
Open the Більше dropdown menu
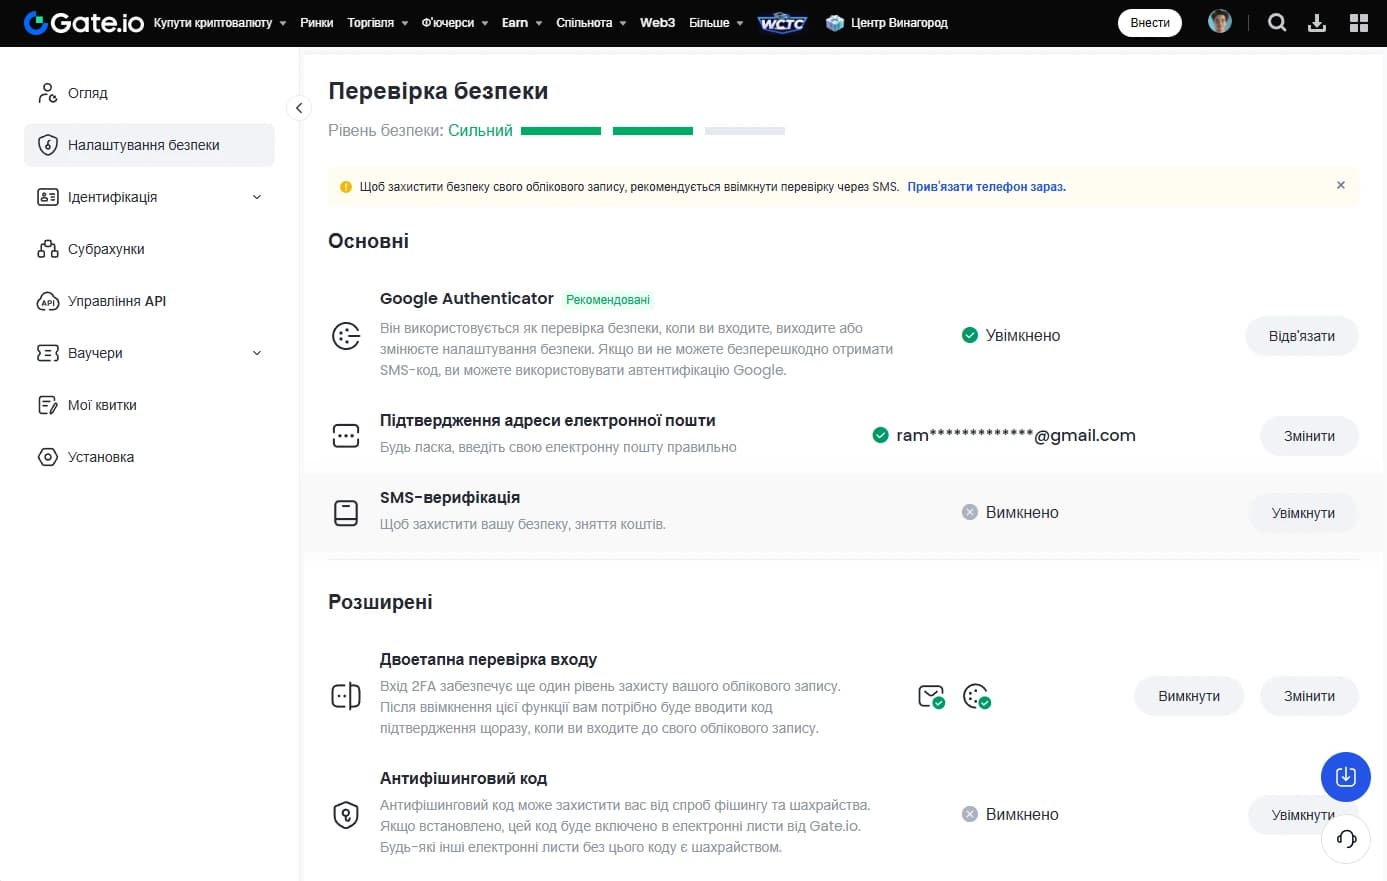click(x=716, y=22)
